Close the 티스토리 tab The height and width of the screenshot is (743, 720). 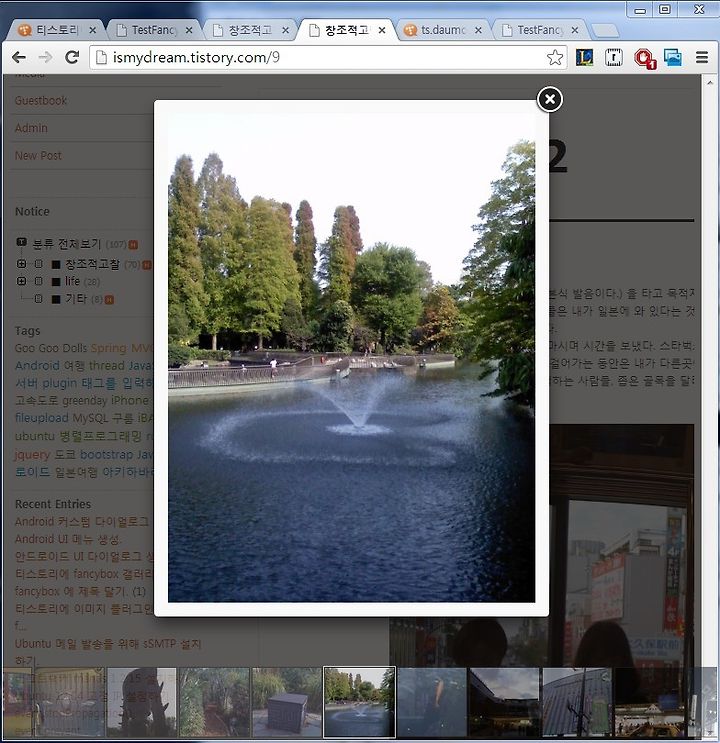(x=93, y=30)
